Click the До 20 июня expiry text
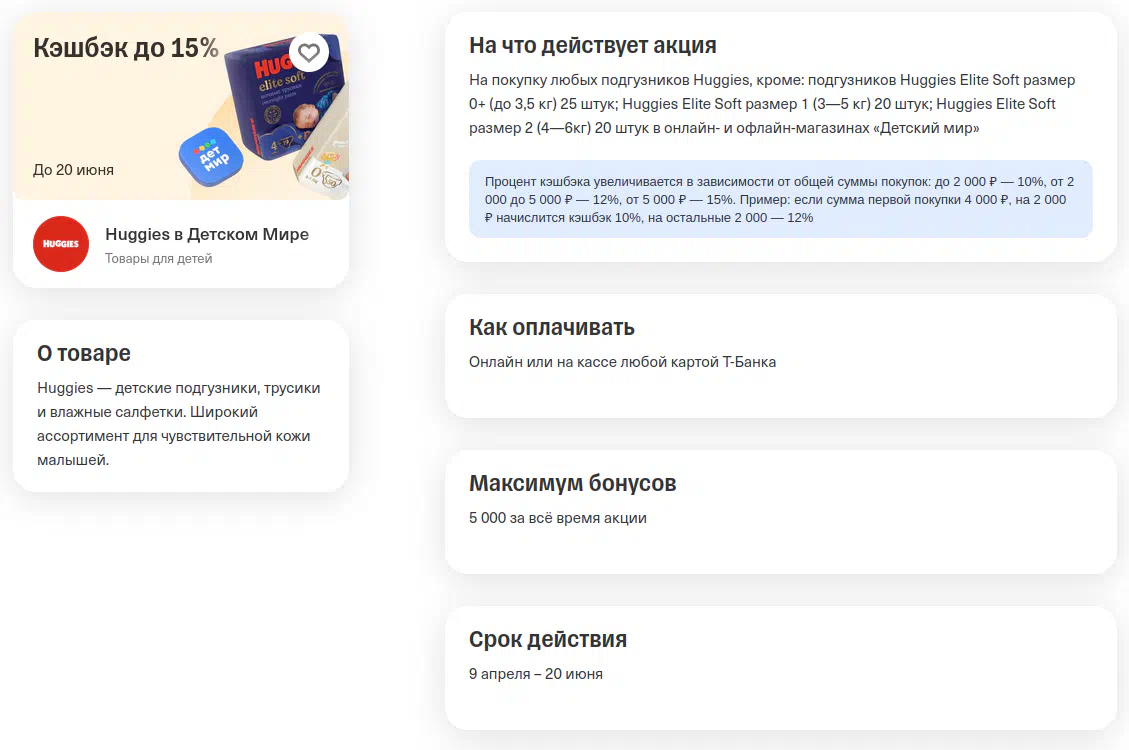 tap(73, 170)
